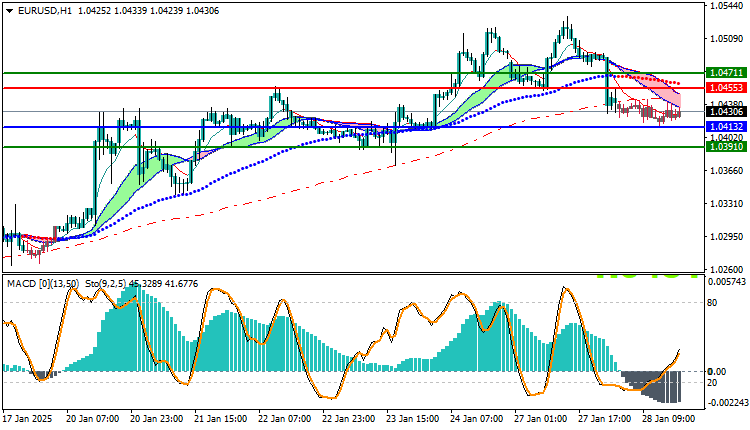
Task: Click the 21 Jan 15:00 time label
Action: click(221, 419)
